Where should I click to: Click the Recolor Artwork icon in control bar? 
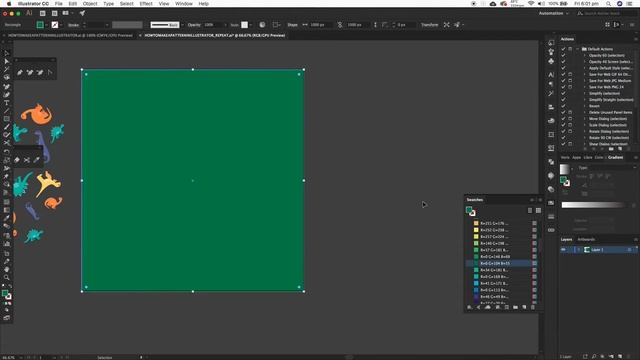pos(262,25)
